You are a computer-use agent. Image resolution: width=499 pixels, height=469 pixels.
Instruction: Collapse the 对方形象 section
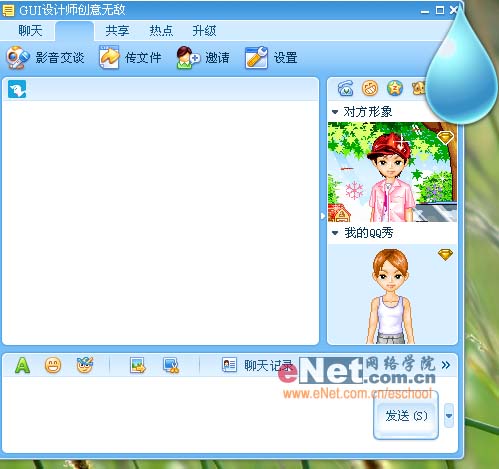pyautogui.click(x=335, y=112)
